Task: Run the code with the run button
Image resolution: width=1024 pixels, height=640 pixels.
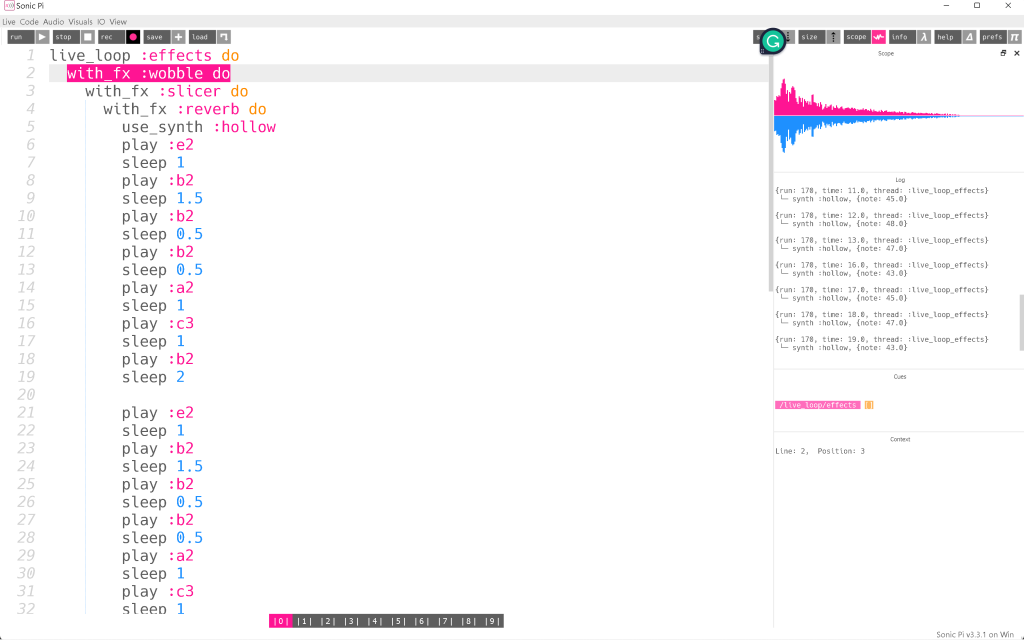Action: (27, 37)
